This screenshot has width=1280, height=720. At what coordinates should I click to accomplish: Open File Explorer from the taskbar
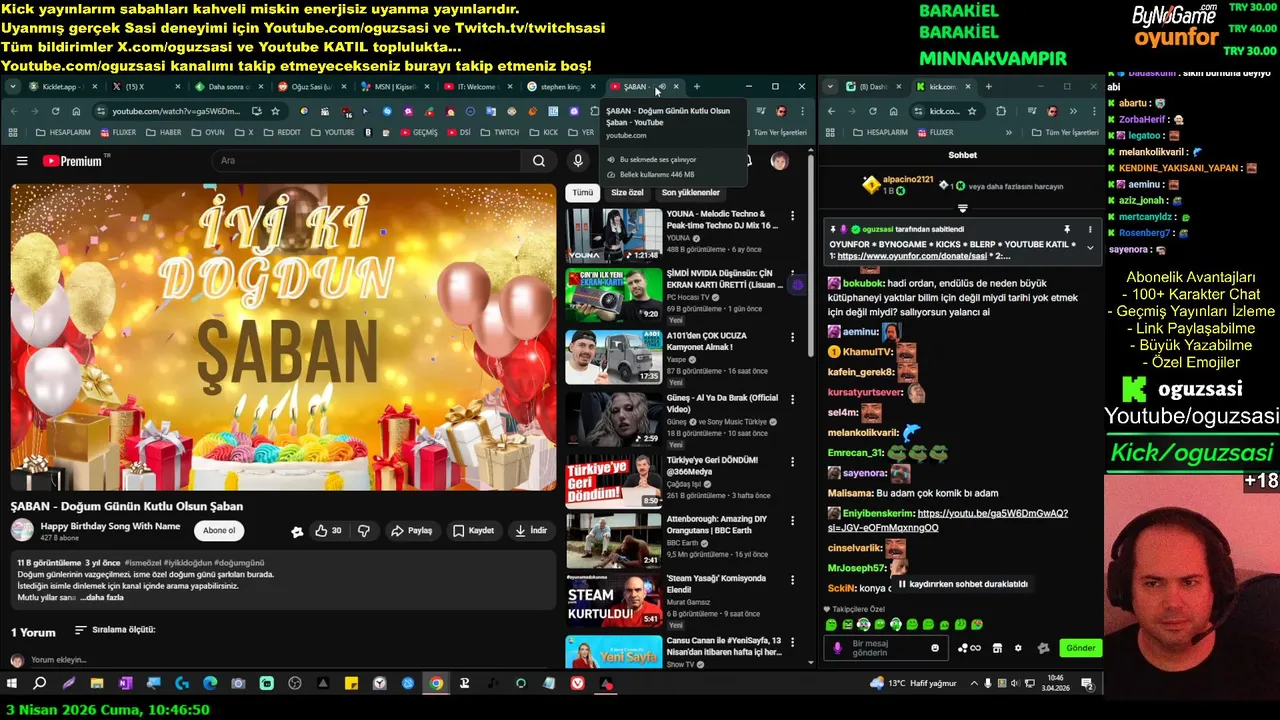[97, 684]
